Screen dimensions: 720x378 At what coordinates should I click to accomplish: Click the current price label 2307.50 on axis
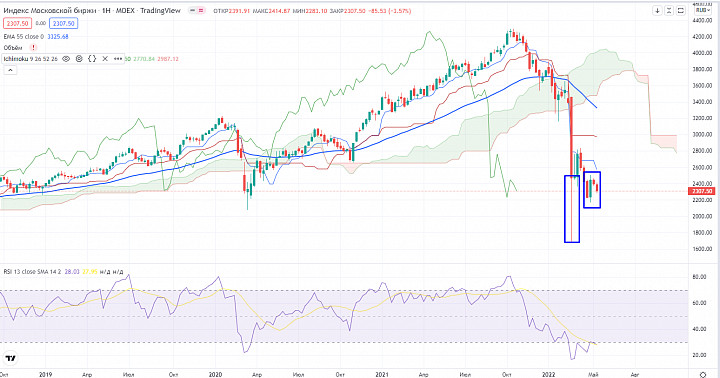tap(702, 191)
